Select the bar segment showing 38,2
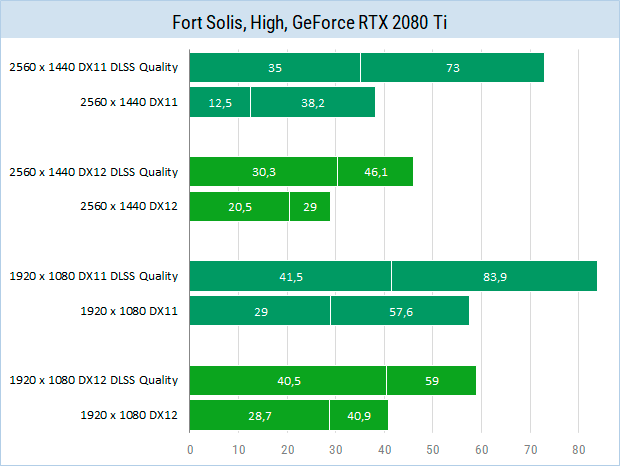620x466 pixels. tap(313, 102)
